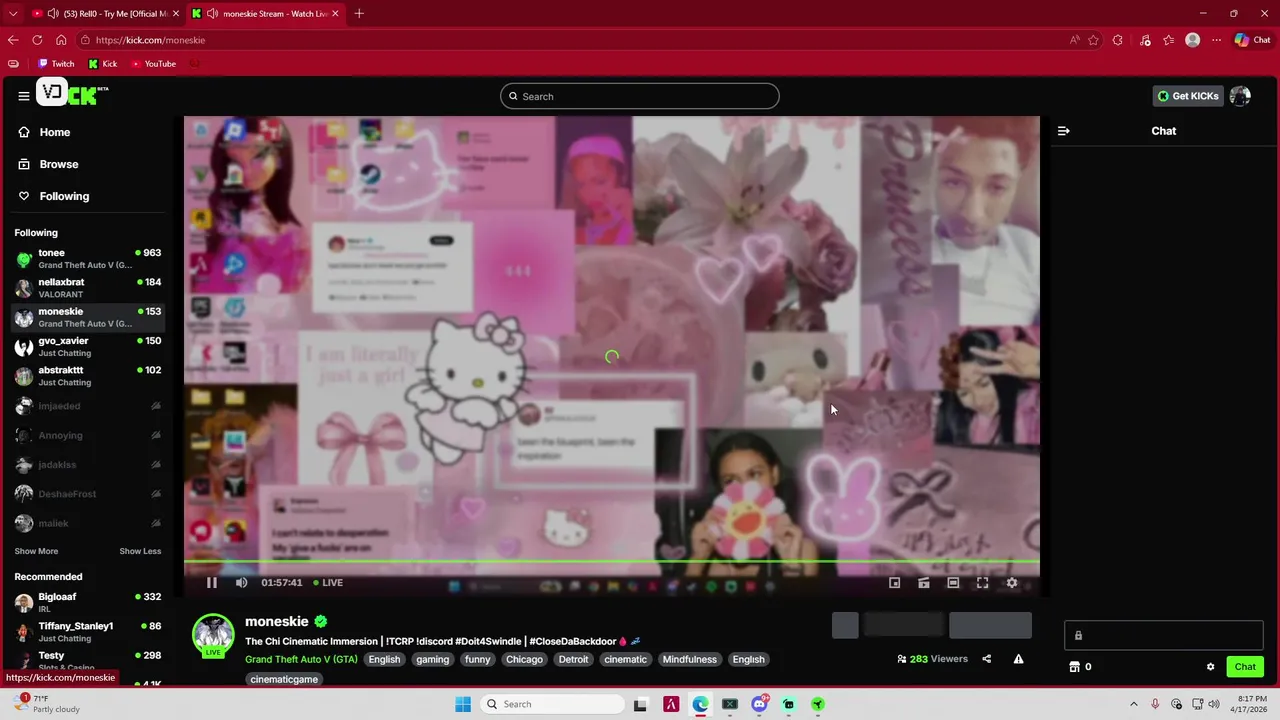Screen dimensions: 1280x720
Task: Mute the stream volume speaker
Action: click(241, 582)
